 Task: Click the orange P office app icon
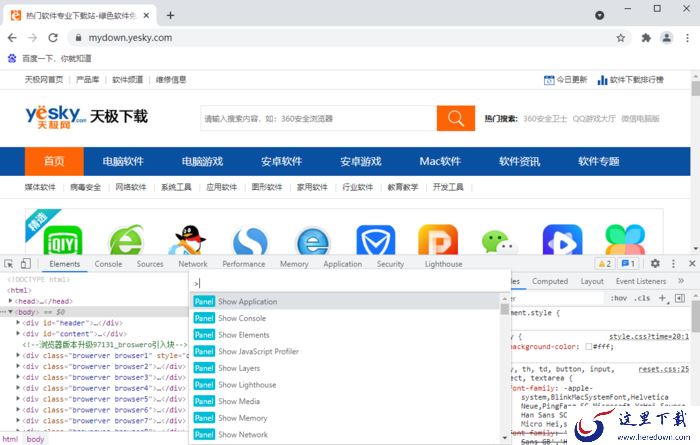(x=438, y=240)
